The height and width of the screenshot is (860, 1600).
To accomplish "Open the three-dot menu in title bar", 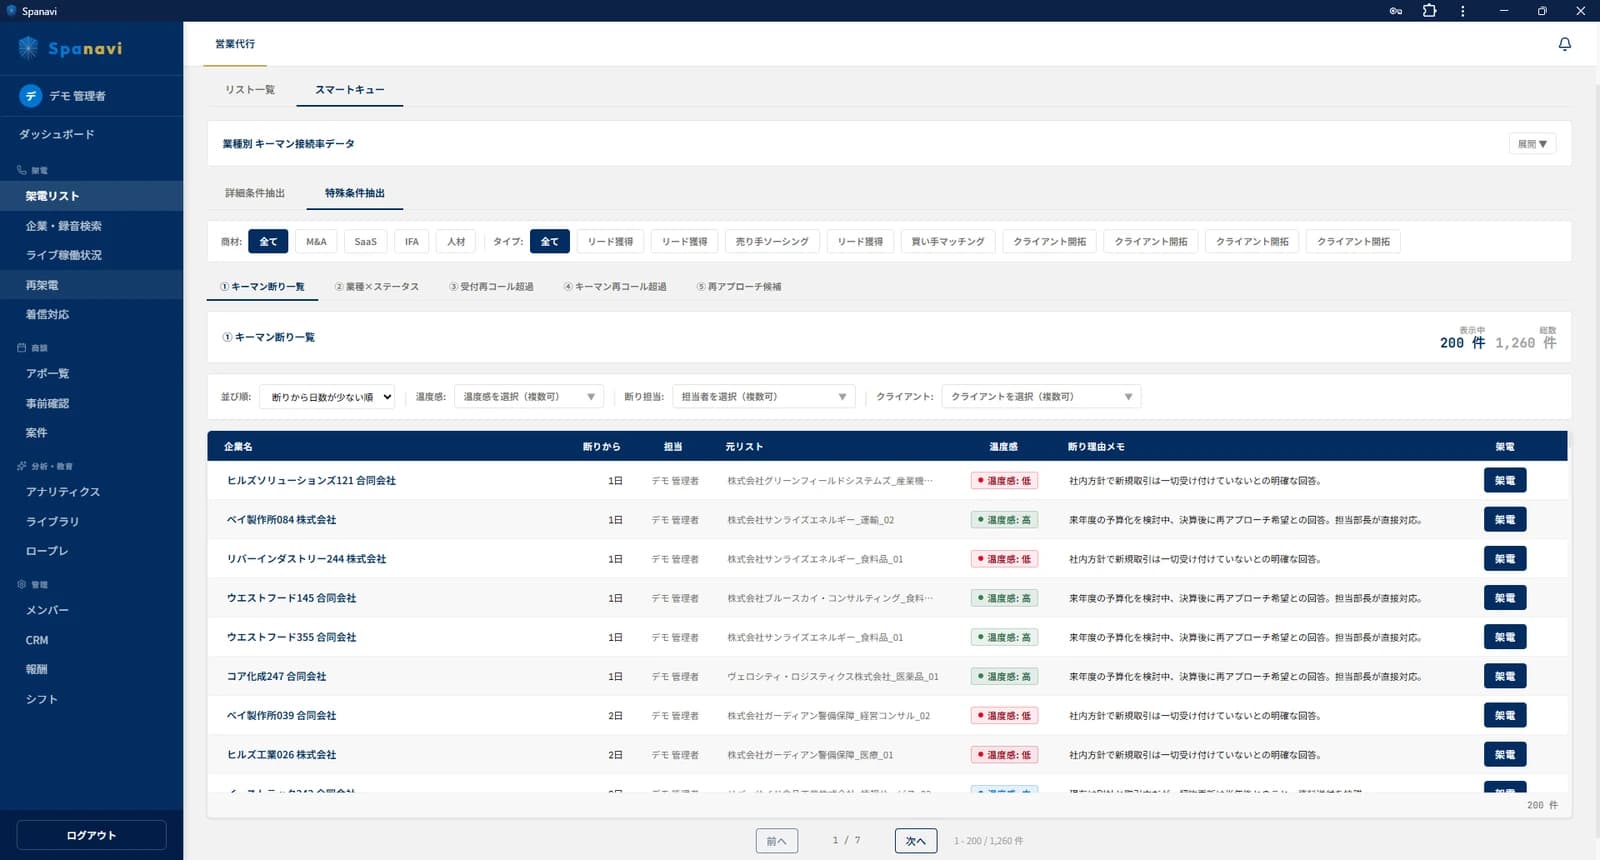I will click(1463, 11).
